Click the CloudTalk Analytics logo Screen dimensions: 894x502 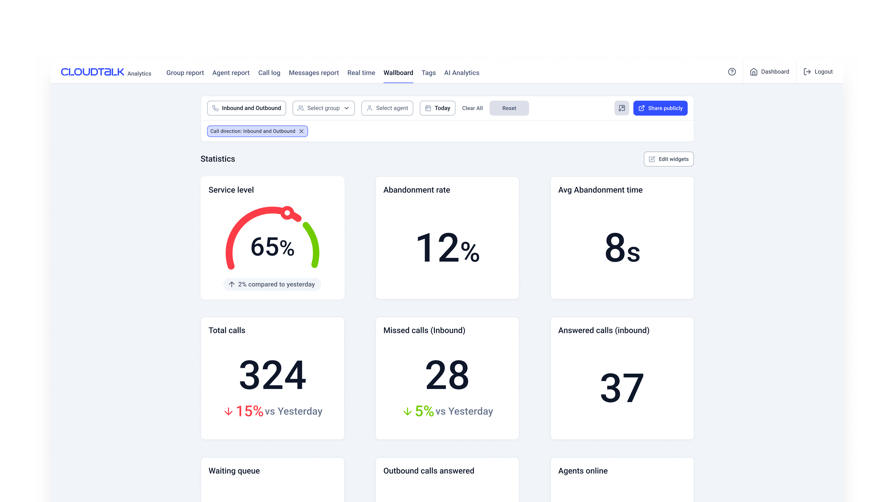click(106, 72)
